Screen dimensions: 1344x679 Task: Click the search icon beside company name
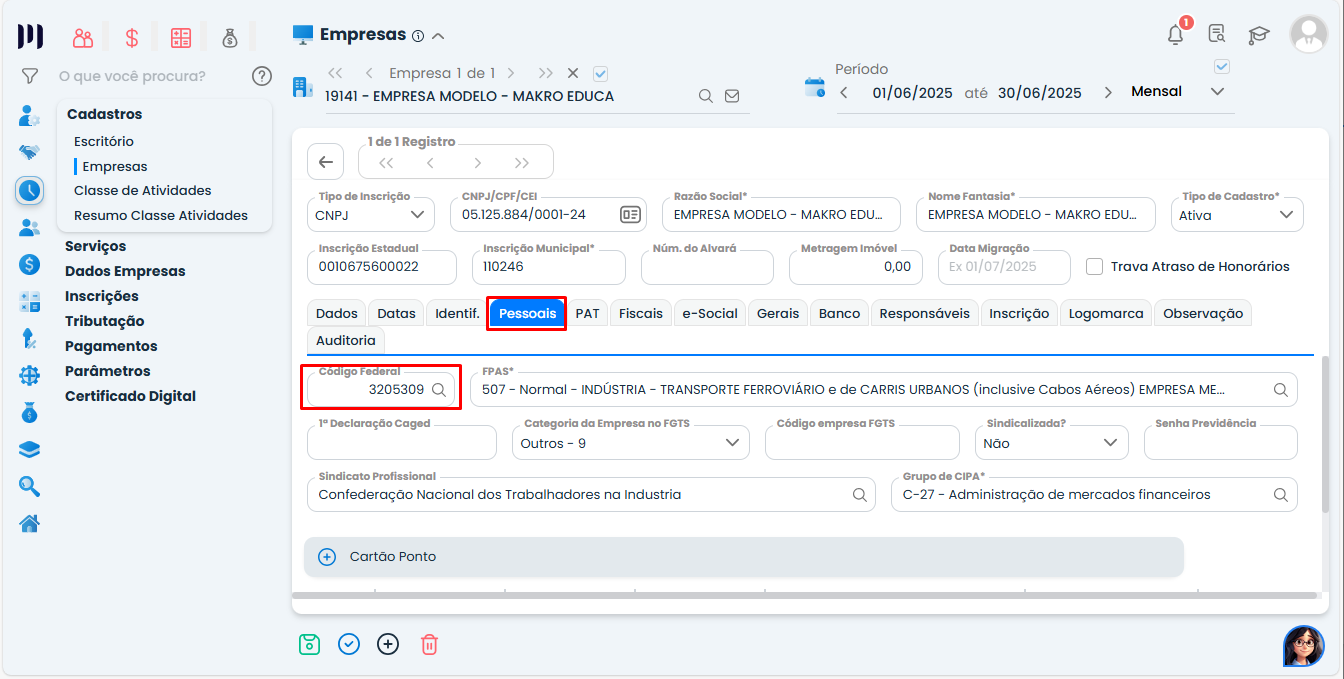pos(705,96)
